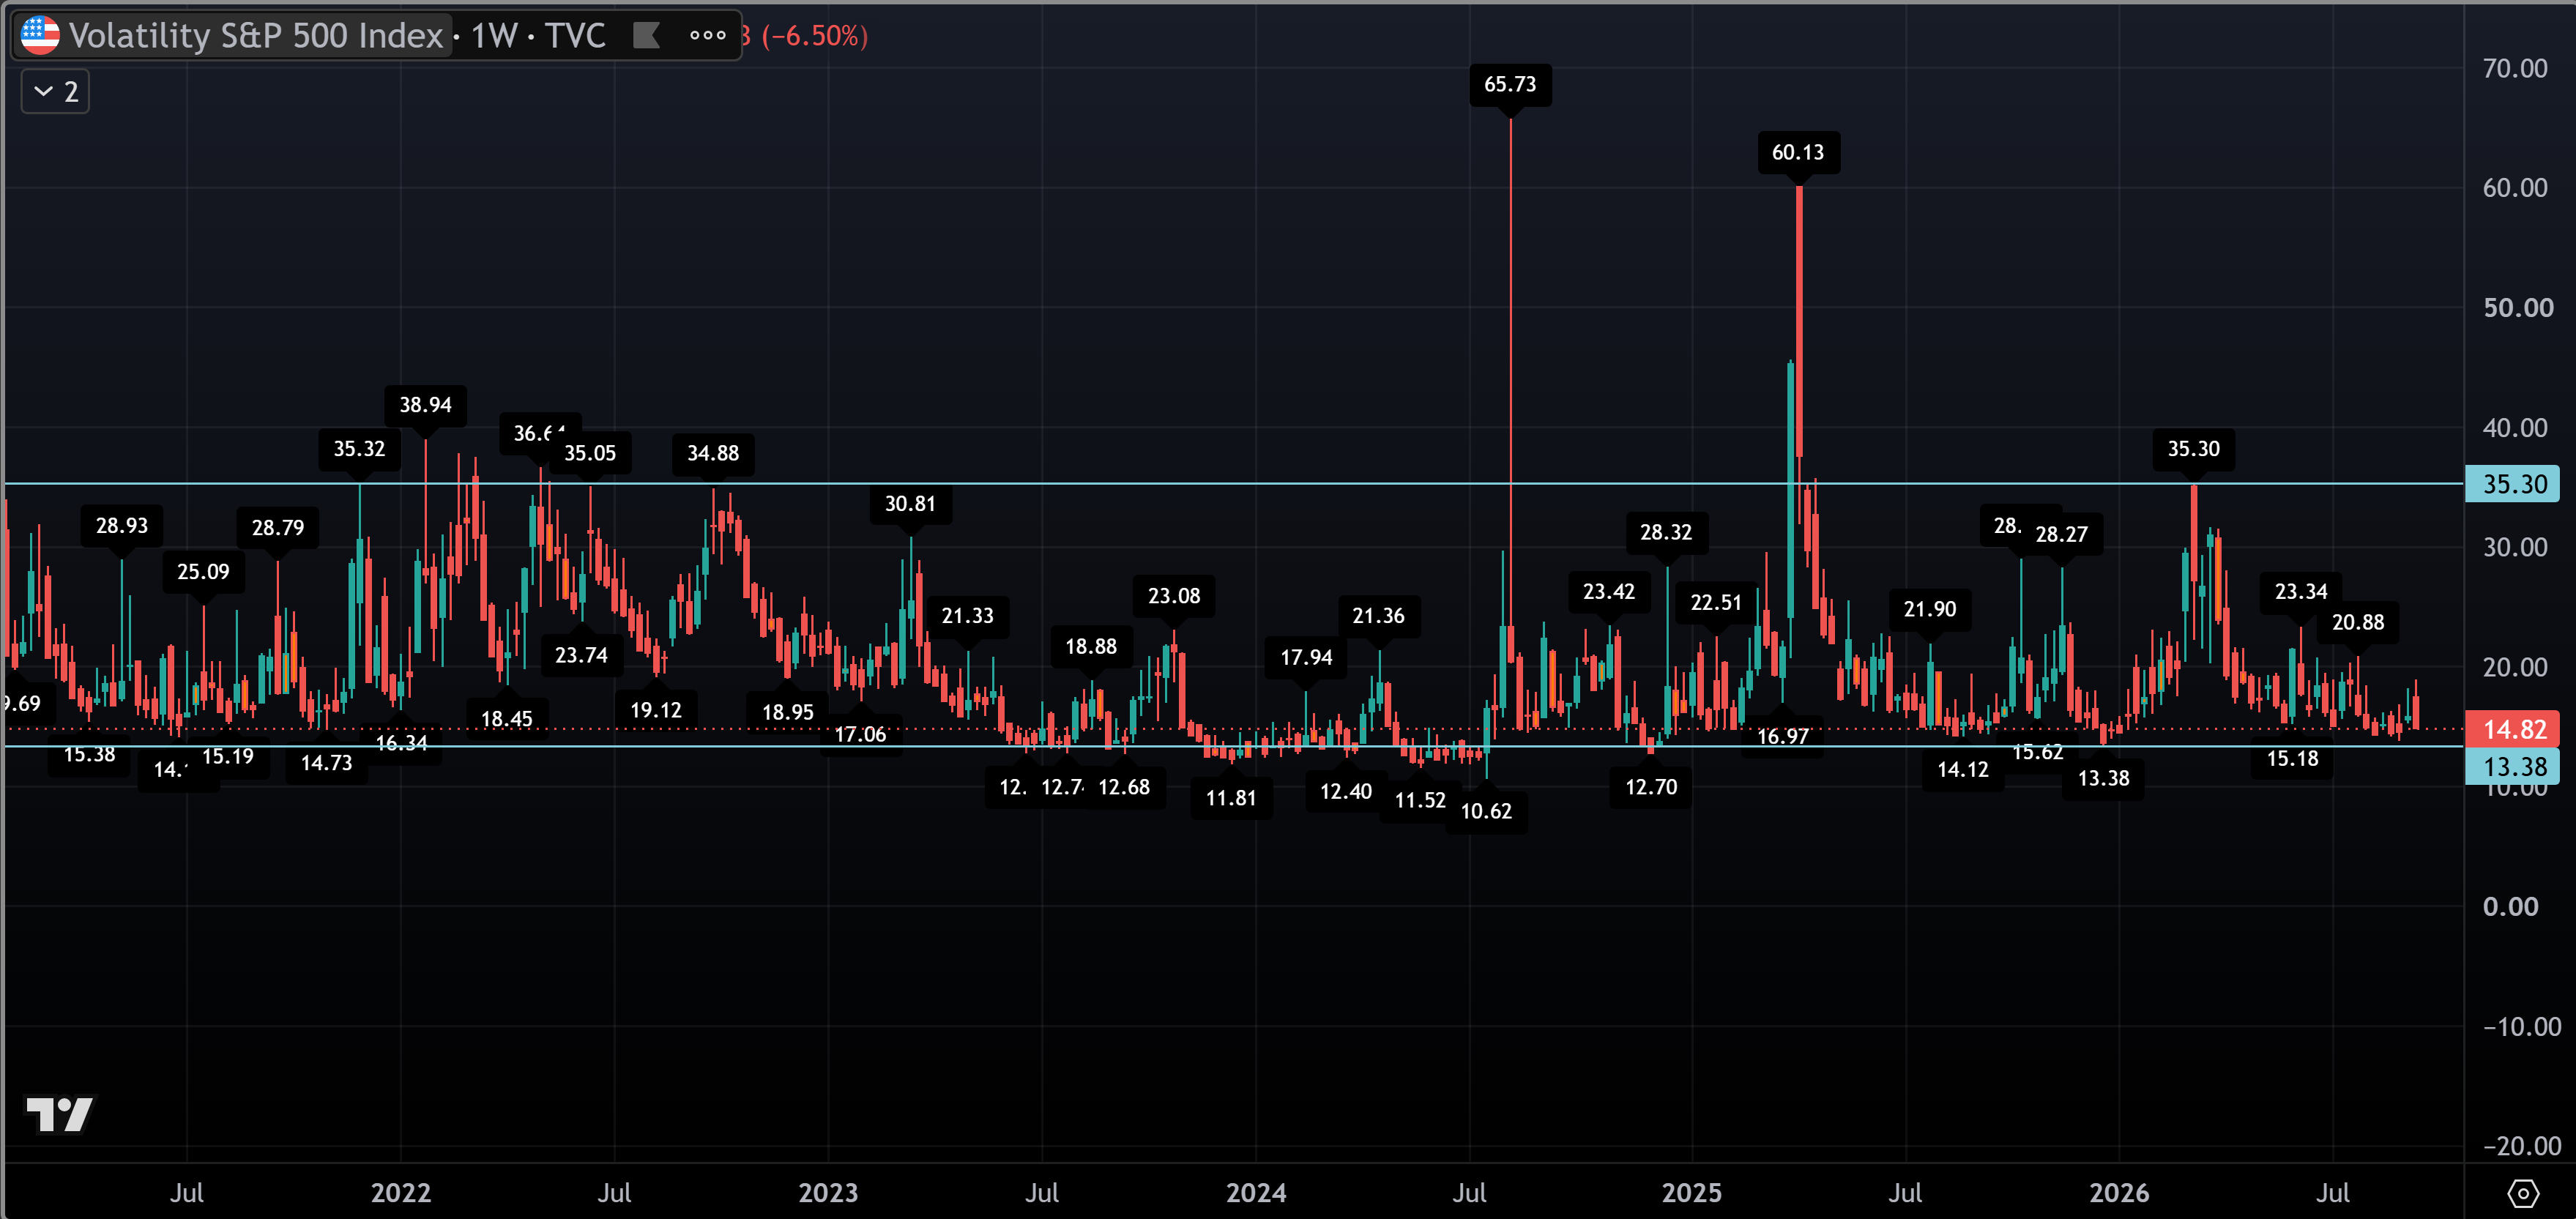The image size is (2576, 1219).
Task: Click the 2026 label on time axis
Action: pyautogui.click(x=2119, y=1193)
